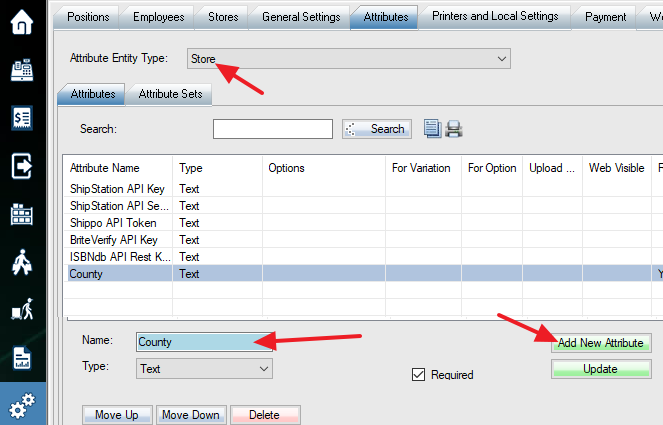Screen dimensions: 663x425
Task: Click the Move Up button
Action: point(117,415)
